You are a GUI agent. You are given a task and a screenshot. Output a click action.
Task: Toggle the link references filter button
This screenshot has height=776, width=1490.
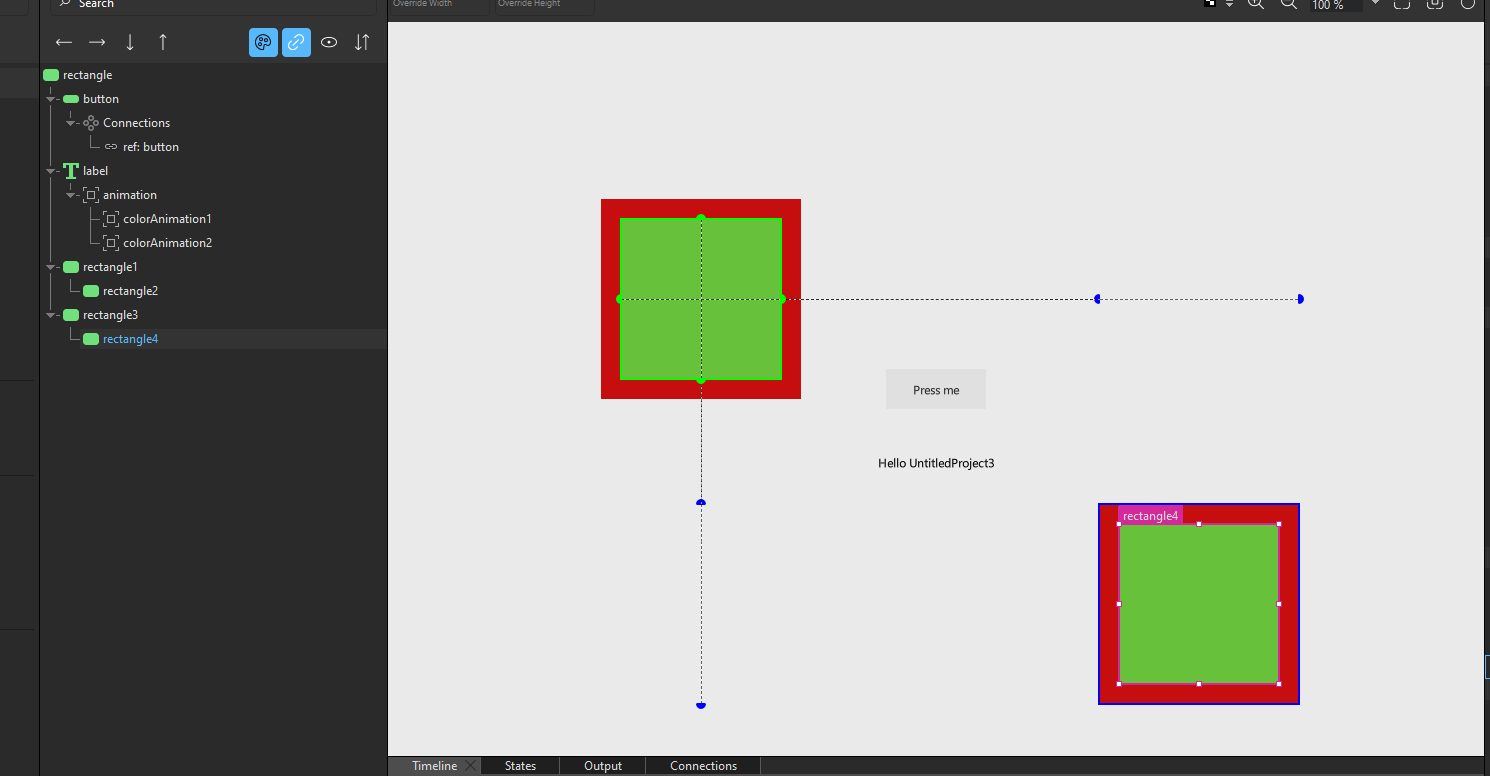click(x=296, y=42)
